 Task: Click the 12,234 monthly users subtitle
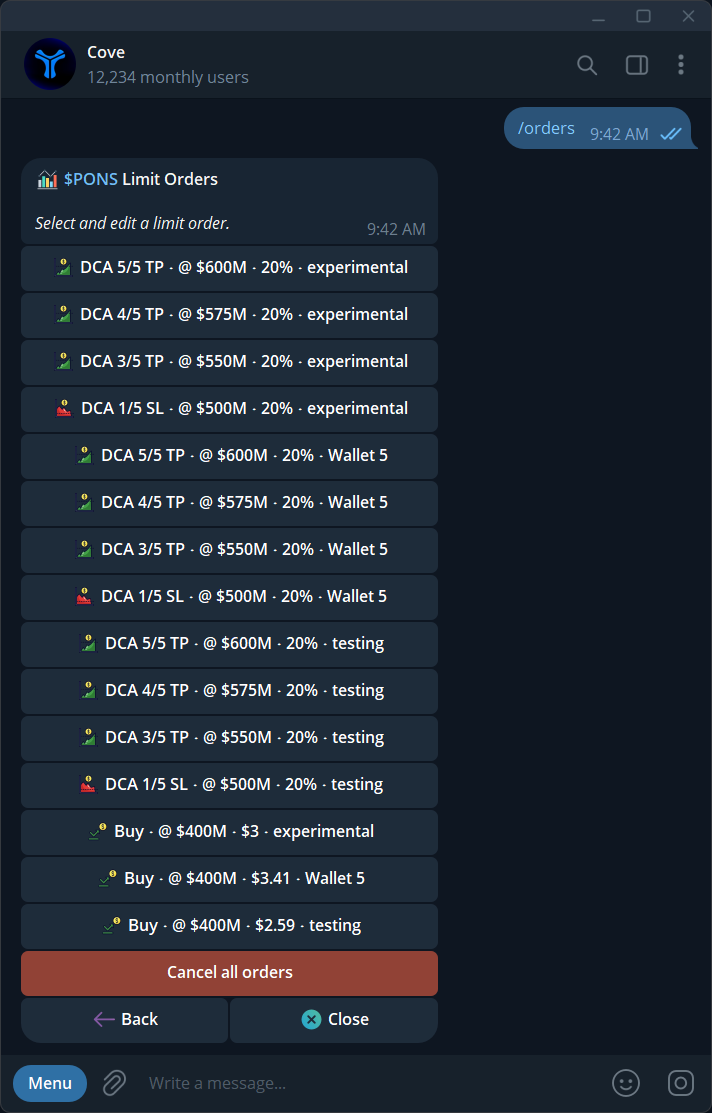[168, 77]
